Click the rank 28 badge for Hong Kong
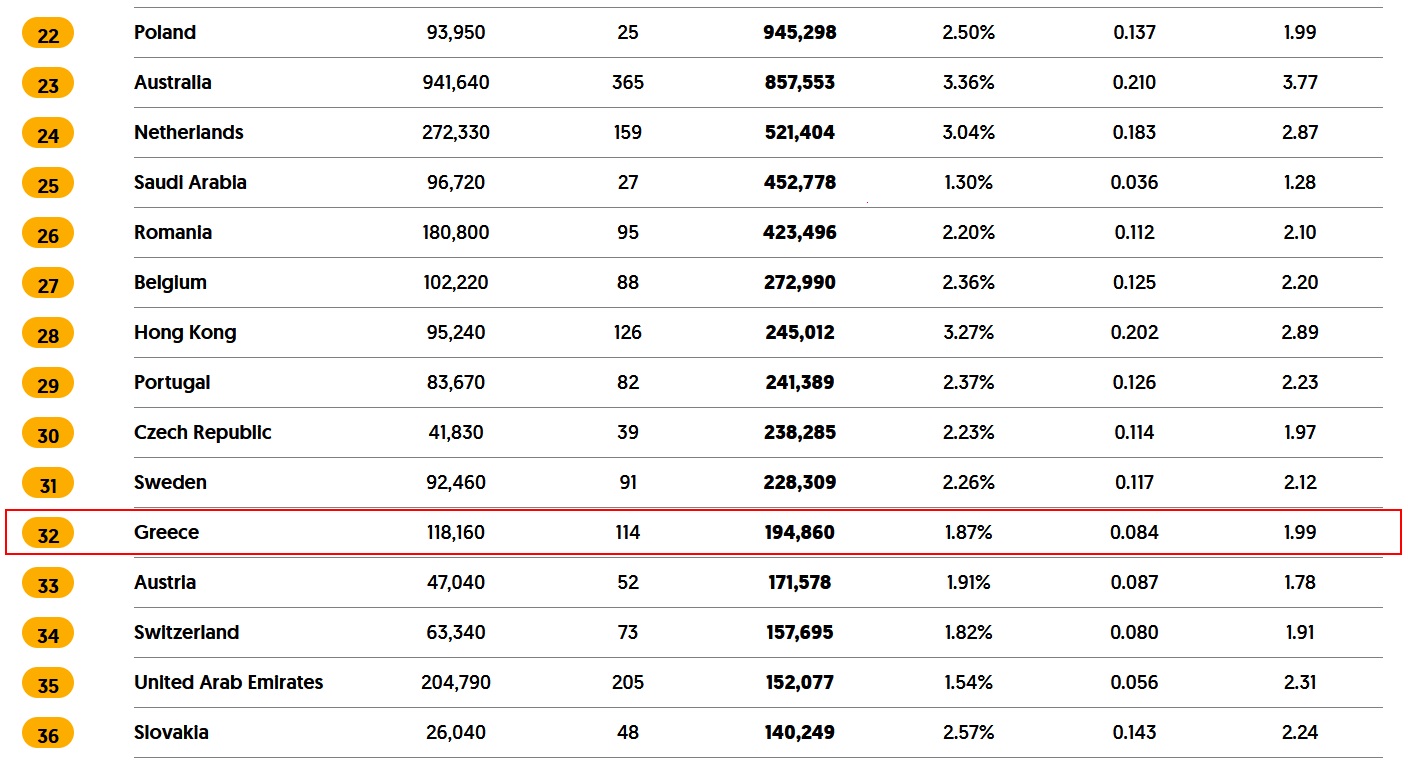This screenshot has height=766, width=1408. (x=48, y=334)
